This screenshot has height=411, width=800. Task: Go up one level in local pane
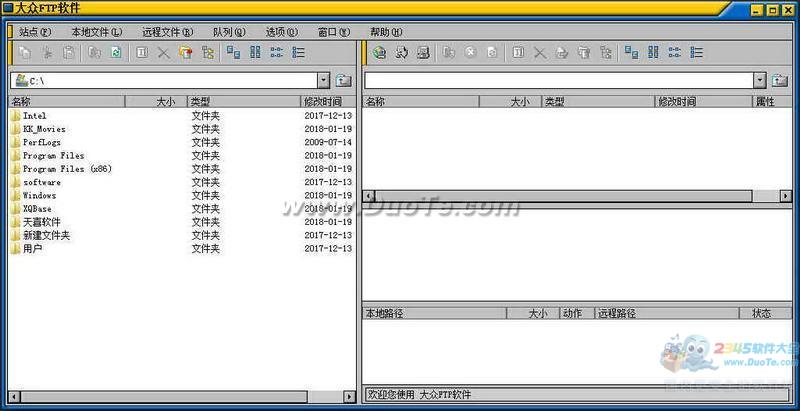[343, 81]
